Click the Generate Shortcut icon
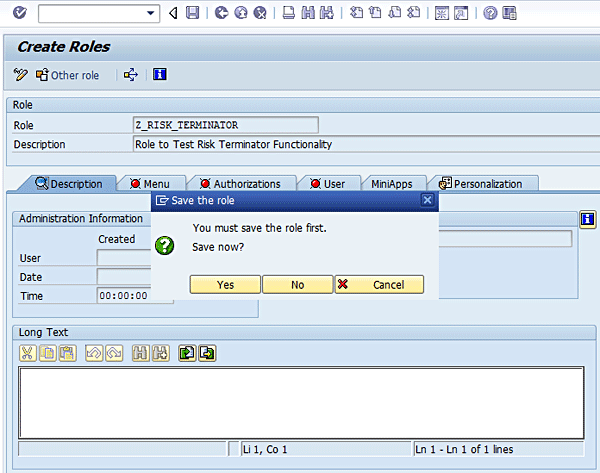Screen dimensions: 600x473 pos(461,13)
